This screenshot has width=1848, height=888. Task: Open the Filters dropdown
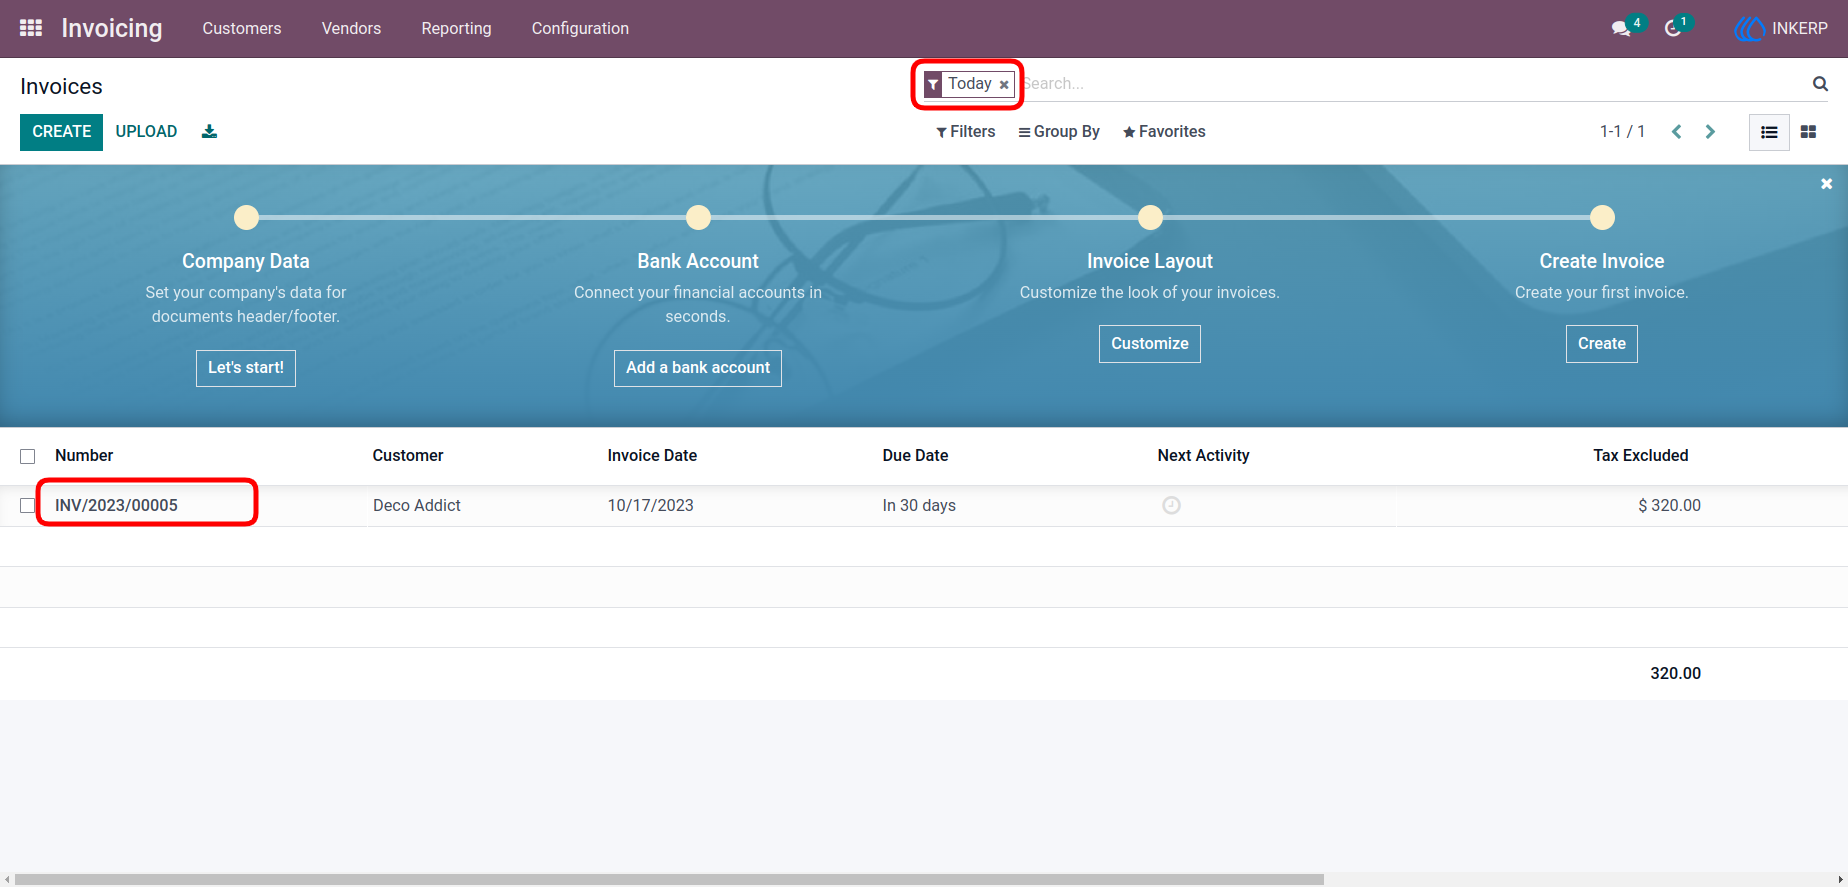966,132
